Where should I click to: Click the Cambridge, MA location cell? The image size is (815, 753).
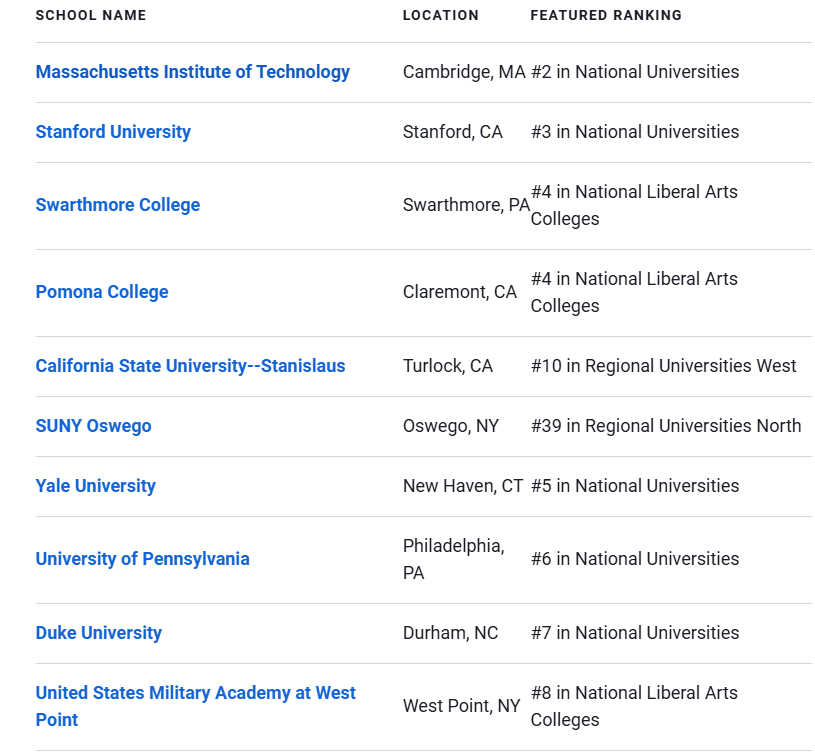[x=464, y=72]
